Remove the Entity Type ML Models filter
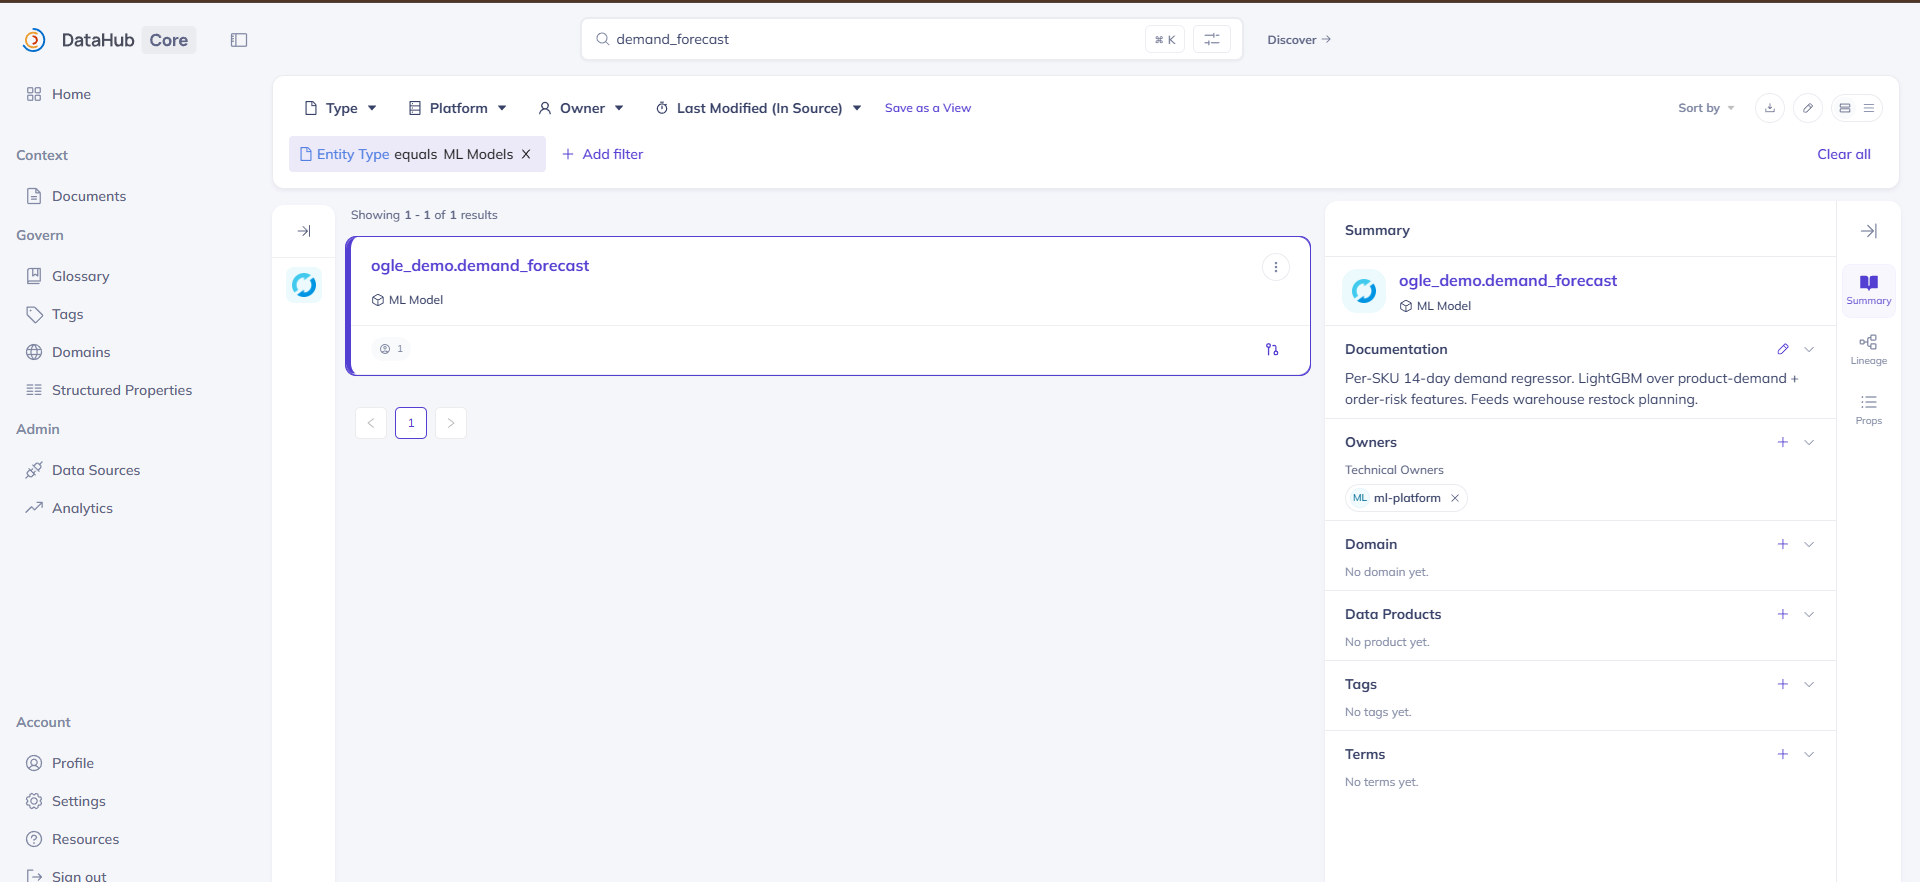 [x=526, y=154]
